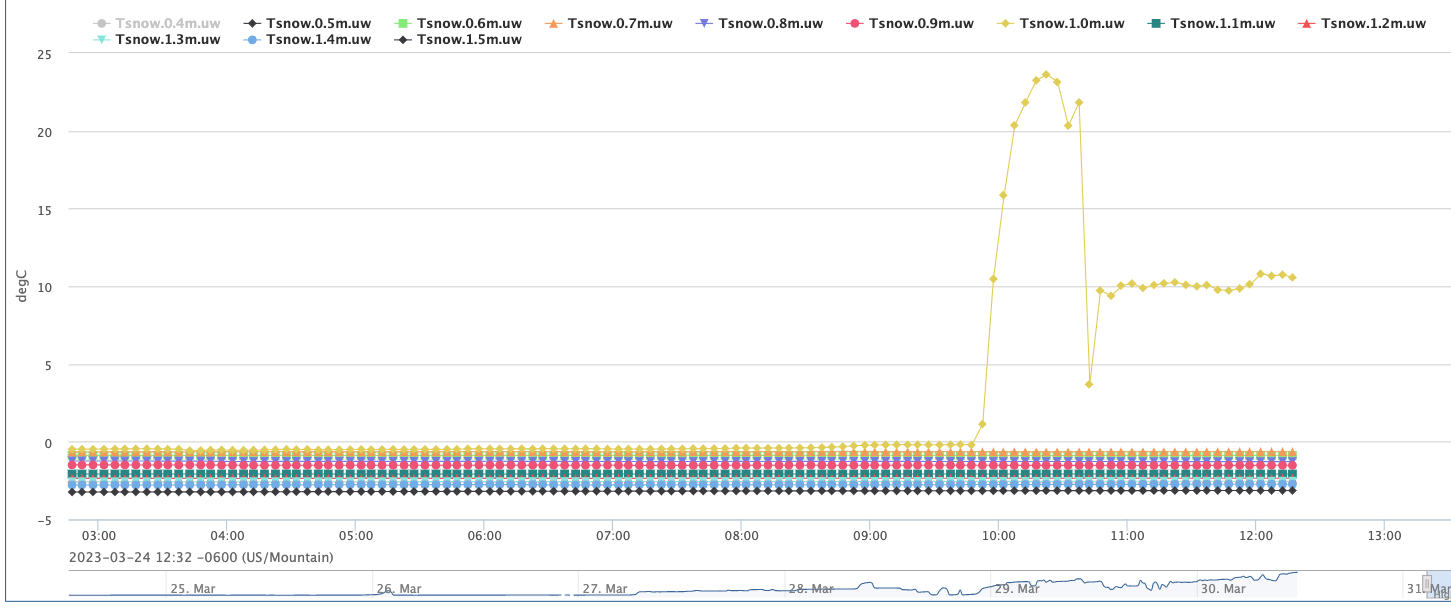Image resolution: width=1451 pixels, height=609 pixels.
Task: Click the Tsnow.1.5m.uw legend label
Action: tap(469, 40)
